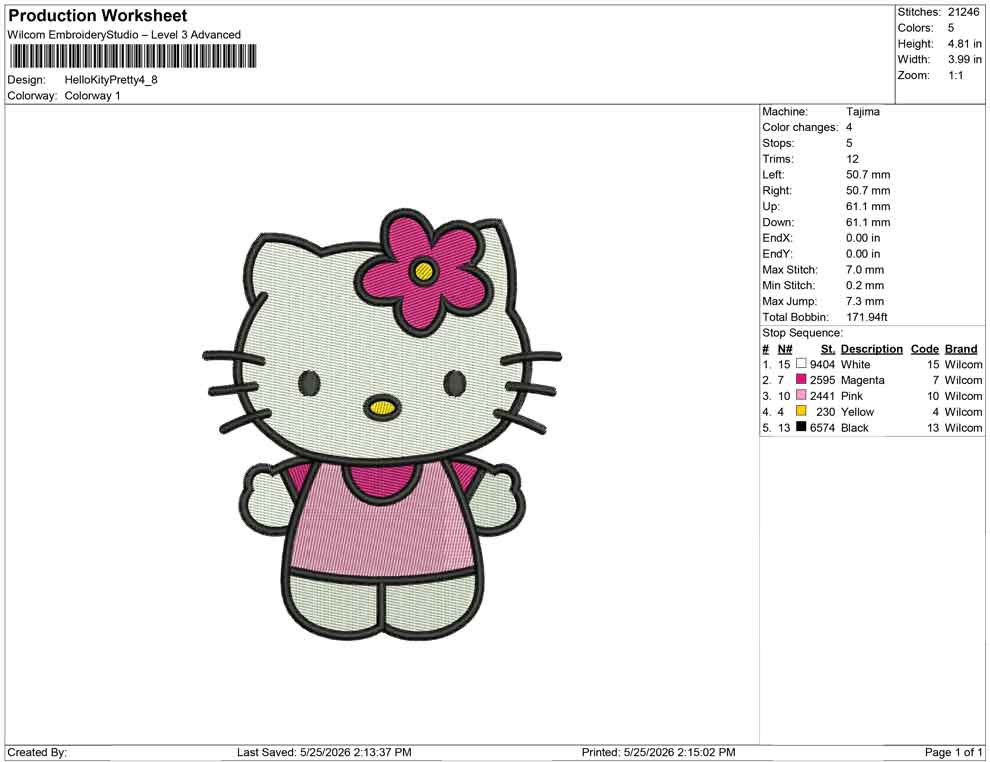
Task: Click the Pink thread color swatch
Action: click(801, 395)
